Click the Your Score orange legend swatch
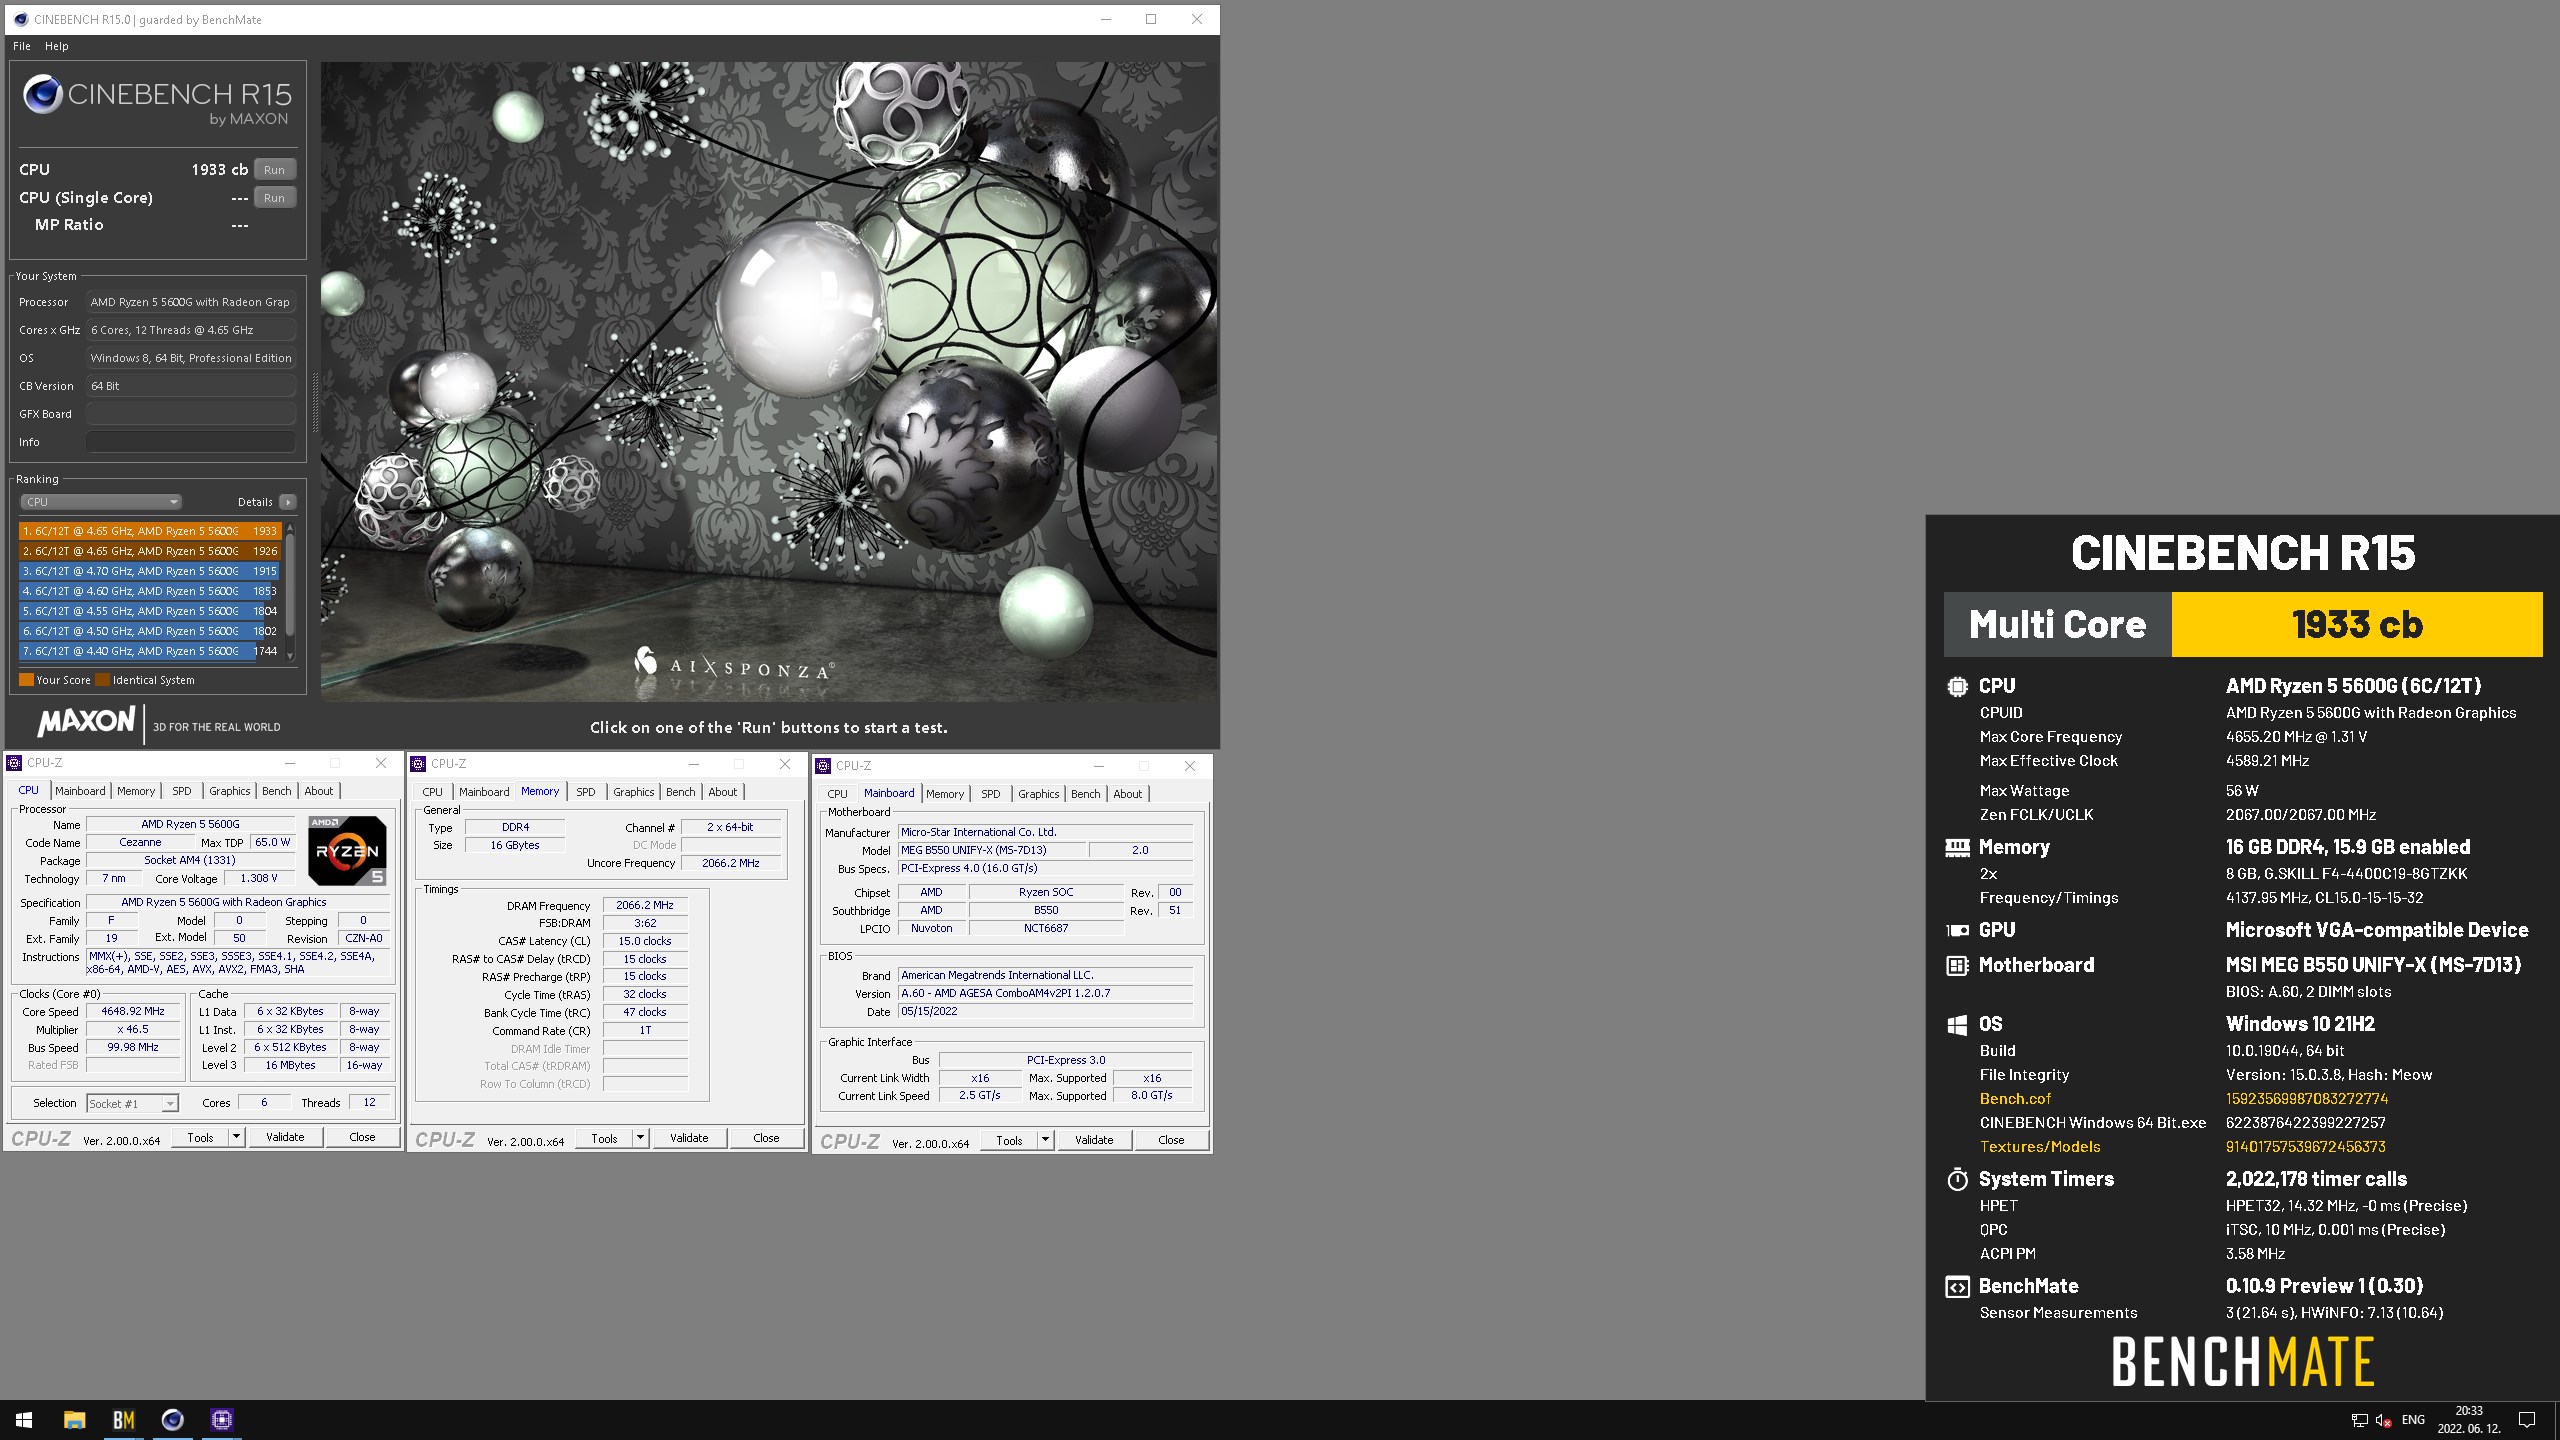Image resolution: width=2560 pixels, height=1440 pixels. click(27, 680)
